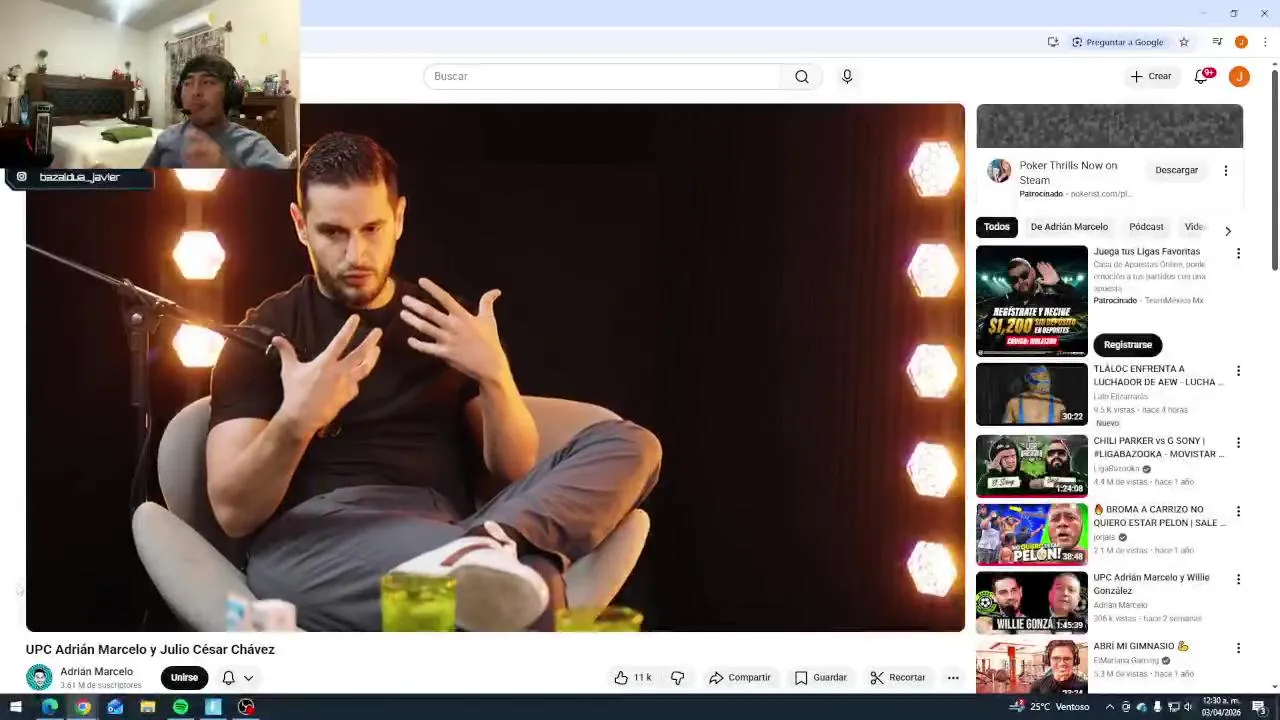The width and height of the screenshot is (1280, 720).
Task: Open File Explorer from taskbar
Action: tap(148, 707)
